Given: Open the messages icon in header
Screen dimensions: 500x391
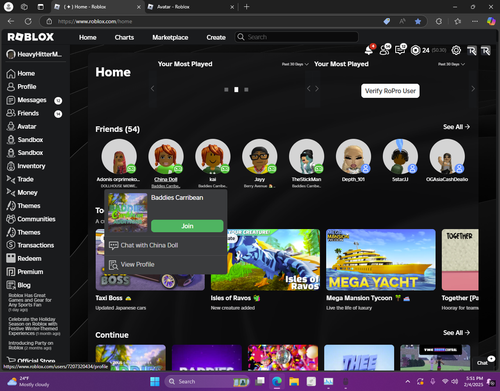Looking at the screenshot, I should coord(400,50).
